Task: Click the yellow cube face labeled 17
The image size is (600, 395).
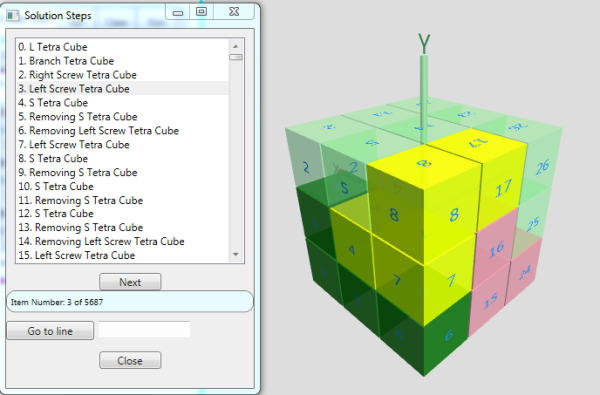Action: point(502,191)
